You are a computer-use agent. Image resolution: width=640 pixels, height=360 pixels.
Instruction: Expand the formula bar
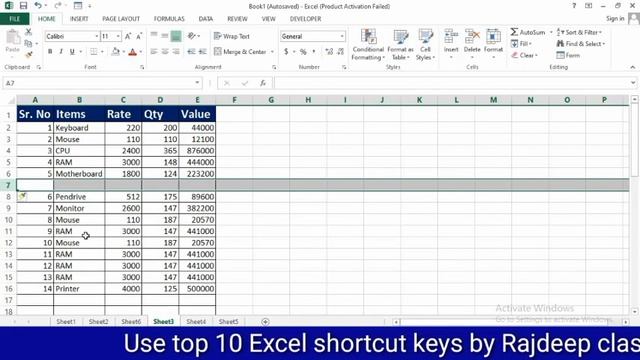coord(633,83)
